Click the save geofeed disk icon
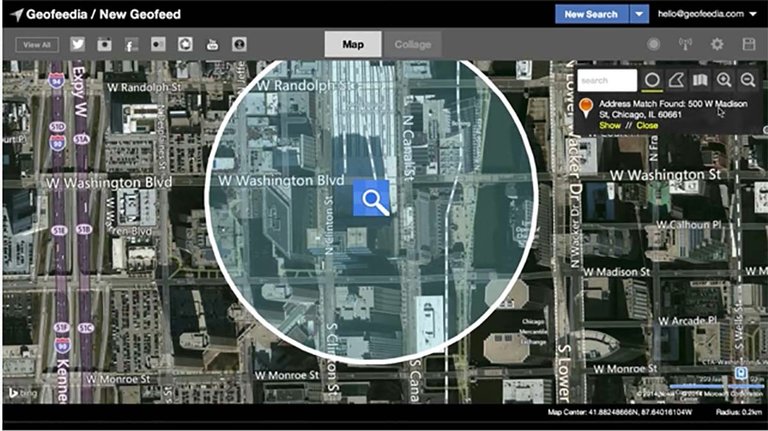The image size is (768, 431). [x=748, y=45]
